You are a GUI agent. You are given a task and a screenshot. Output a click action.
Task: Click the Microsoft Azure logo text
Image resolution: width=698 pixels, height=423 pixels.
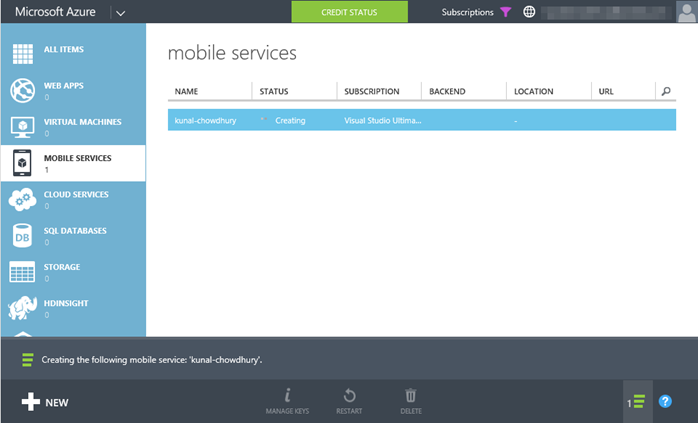coord(55,12)
